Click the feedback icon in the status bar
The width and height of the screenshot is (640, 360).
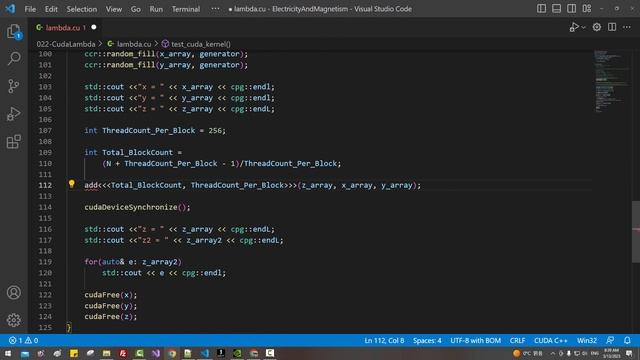coord(610,340)
